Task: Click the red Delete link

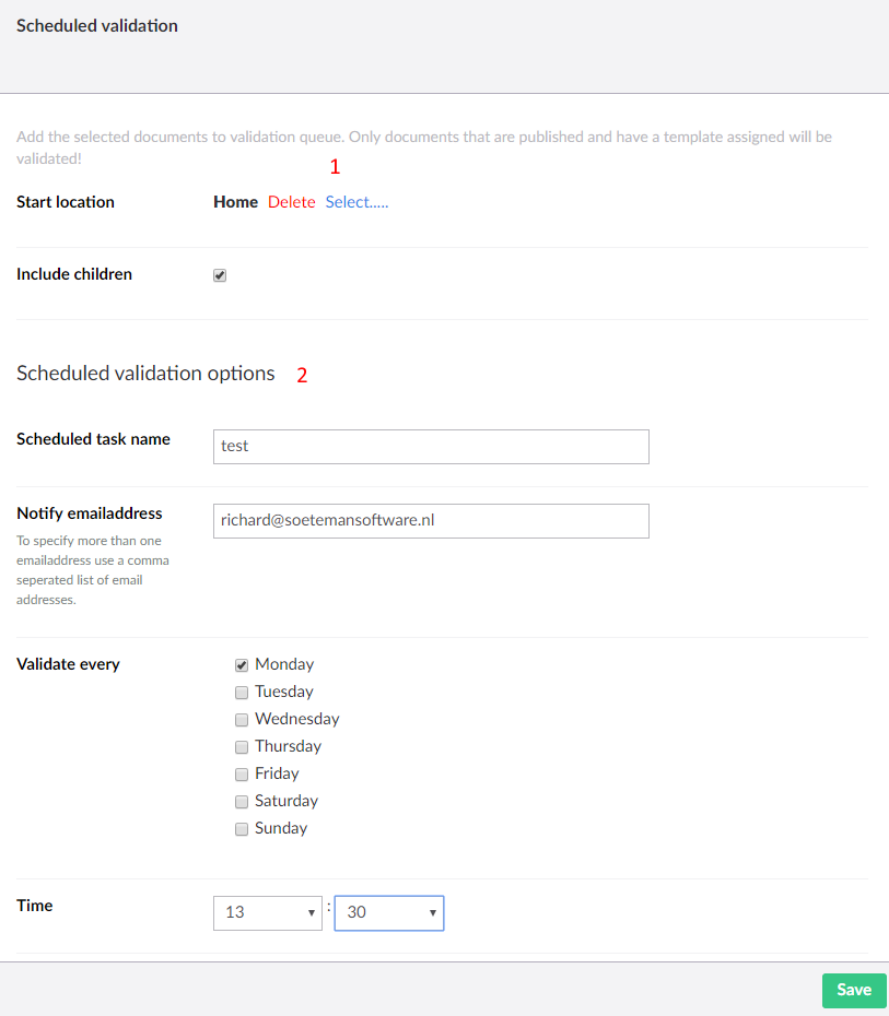Action: point(292,202)
